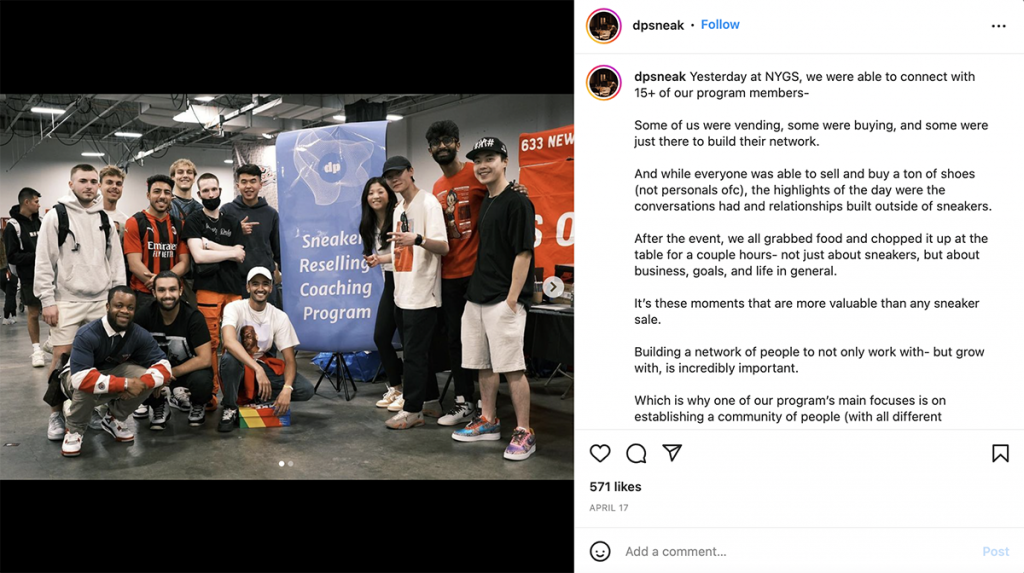Focus the Add a comment field
Screen dimensions: 1024x573
pyautogui.click(x=797, y=551)
